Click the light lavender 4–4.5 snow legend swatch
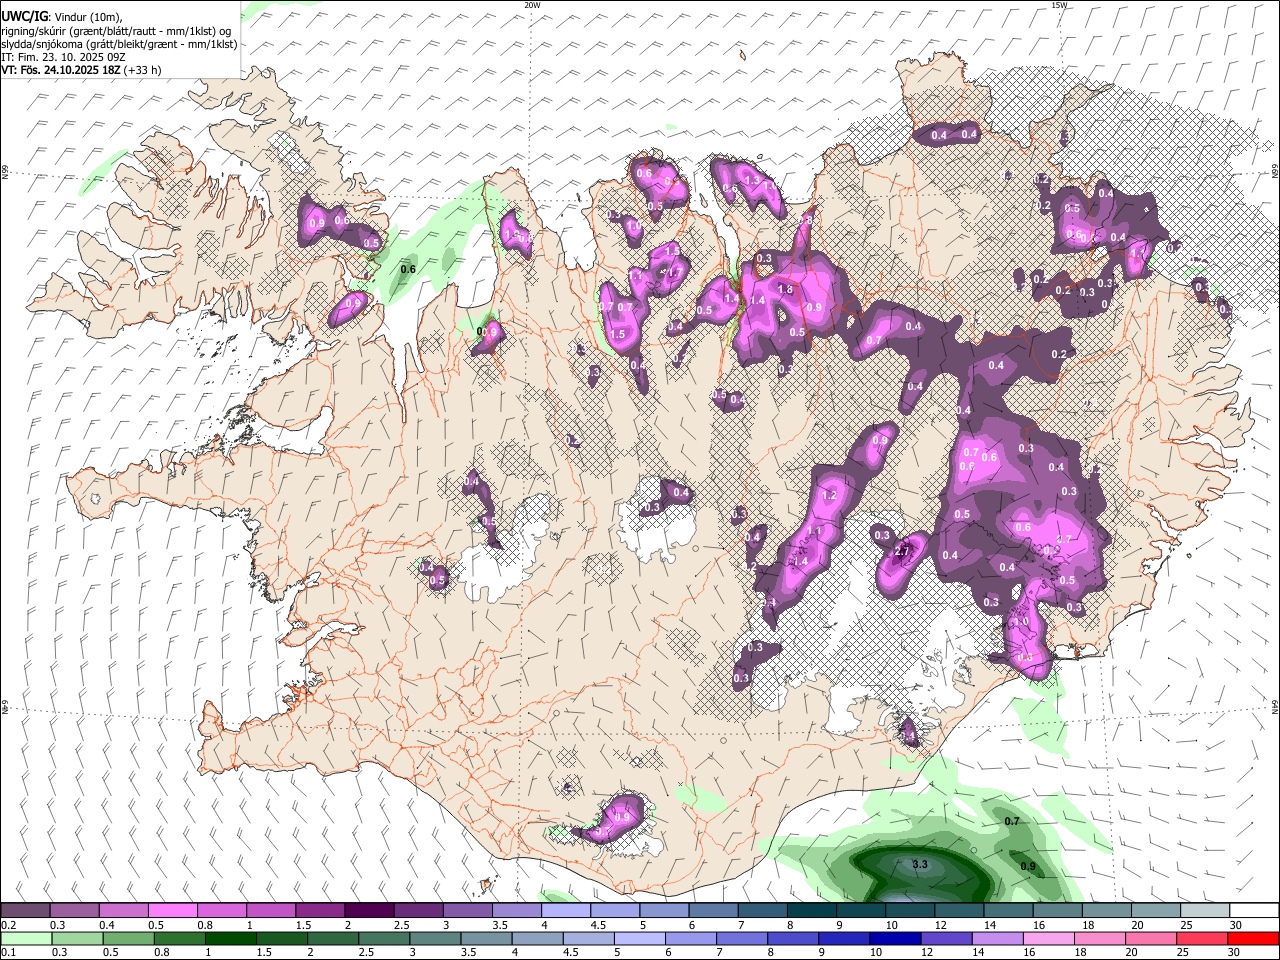 pos(565,911)
